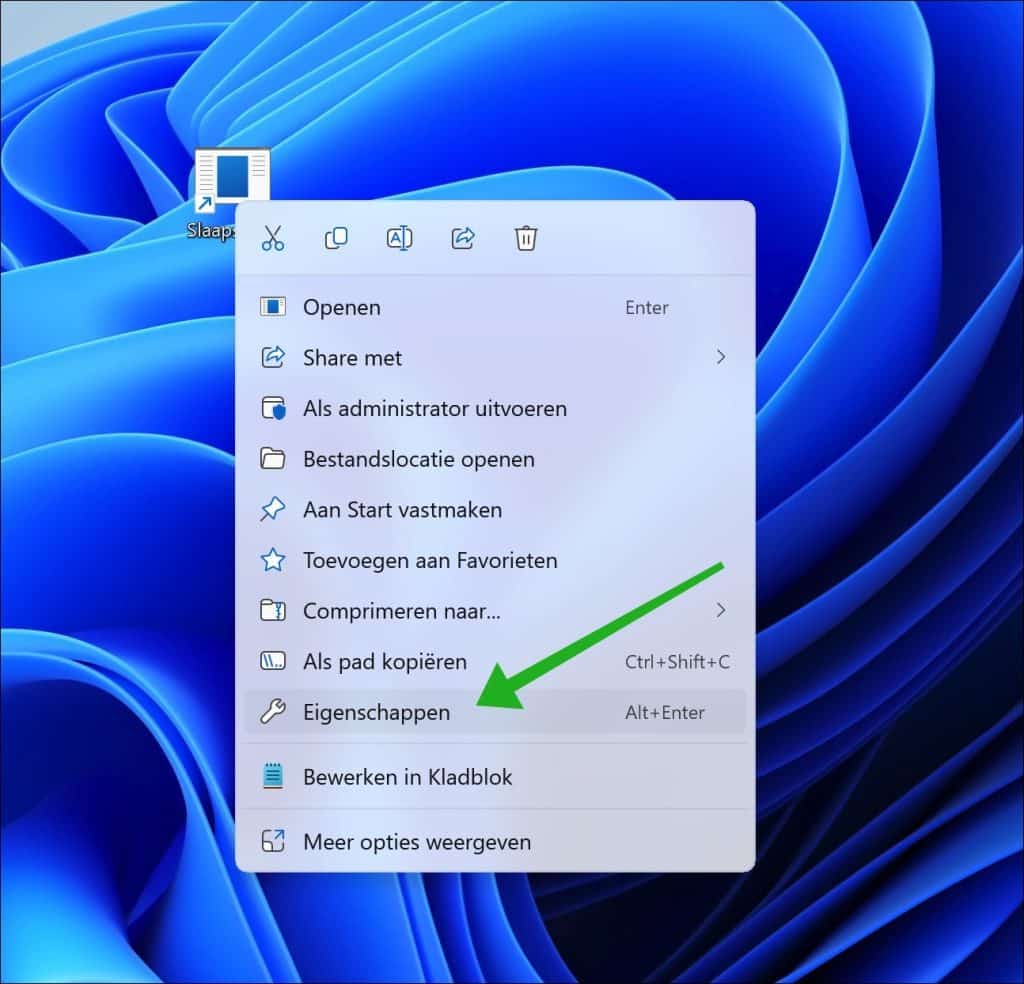
Task: Select Bewerken in Kladblok
Action: pyautogui.click(x=495, y=776)
